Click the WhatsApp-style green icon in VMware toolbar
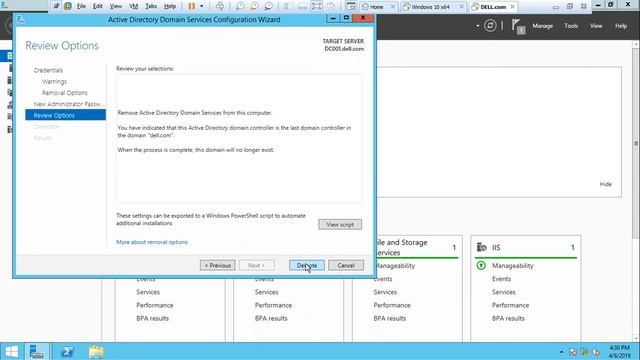This screenshot has height=360, width=640. tap(68, 6)
